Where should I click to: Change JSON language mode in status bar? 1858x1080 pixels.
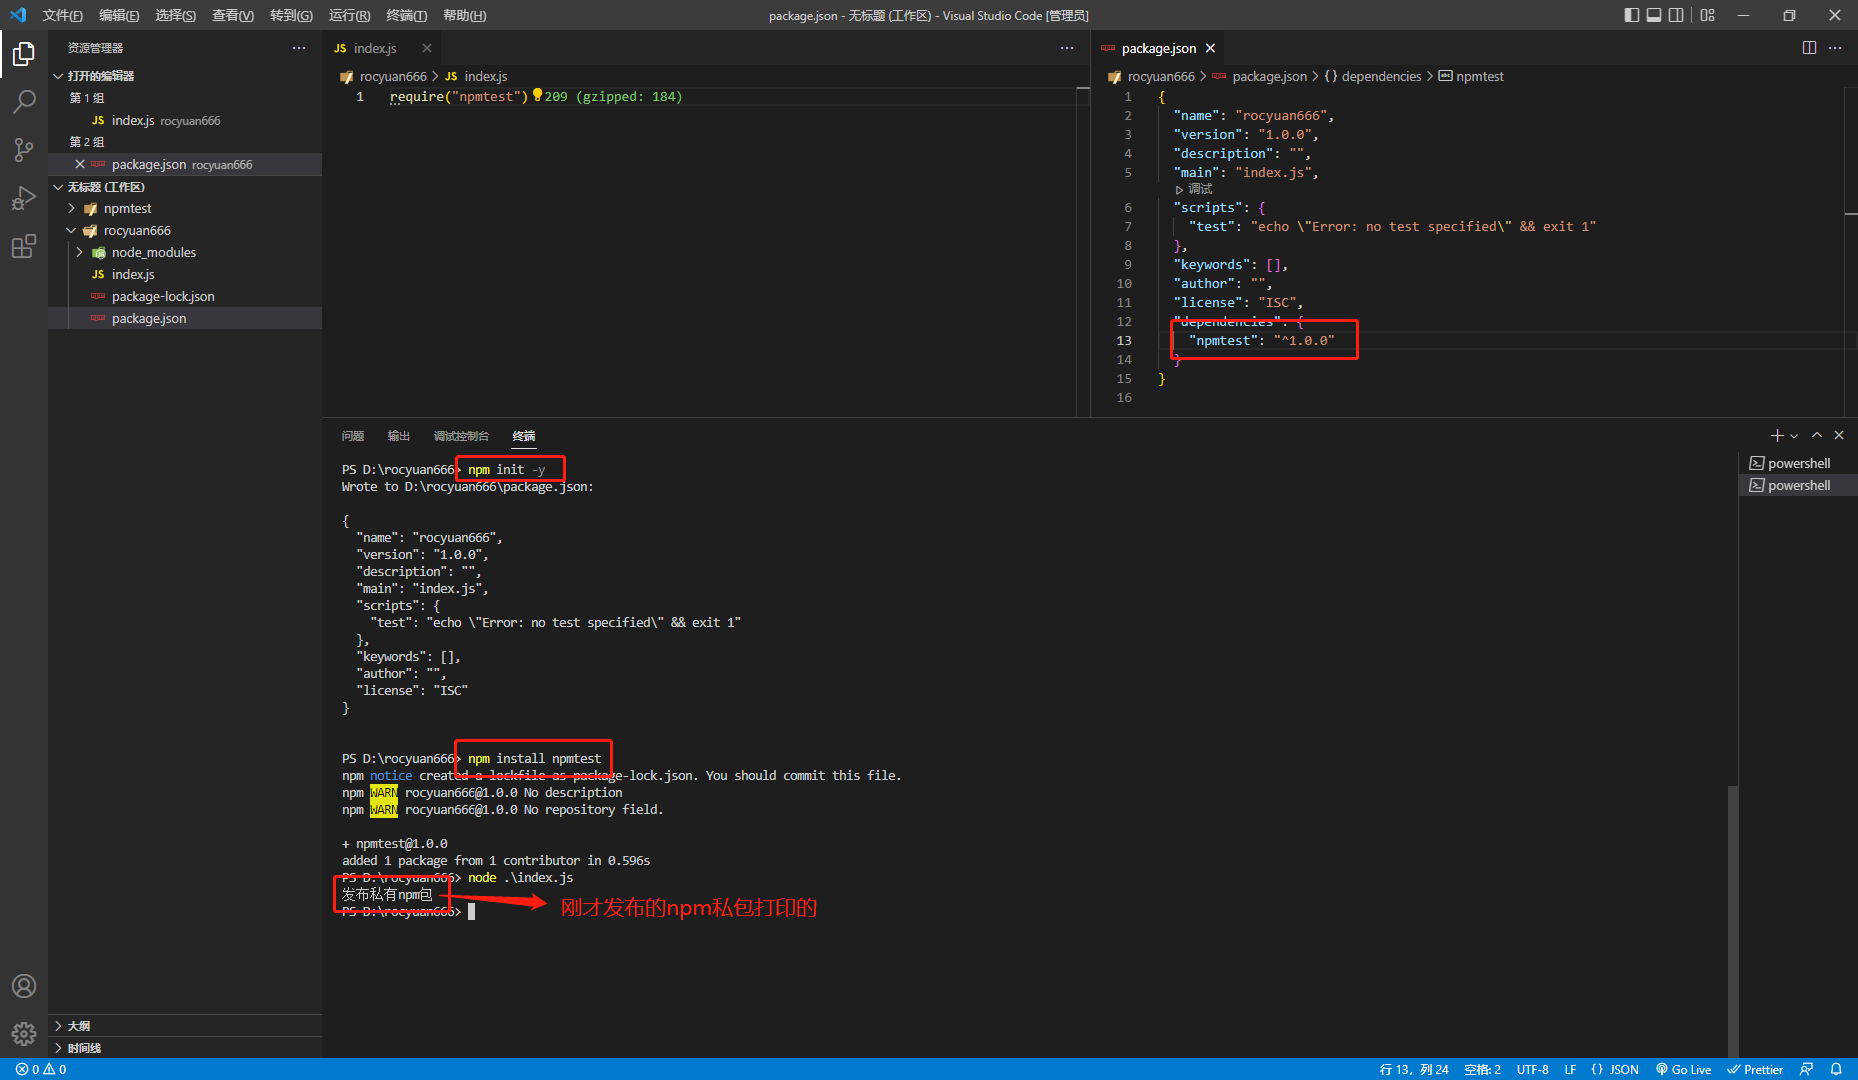(x=1615, y=1069)
